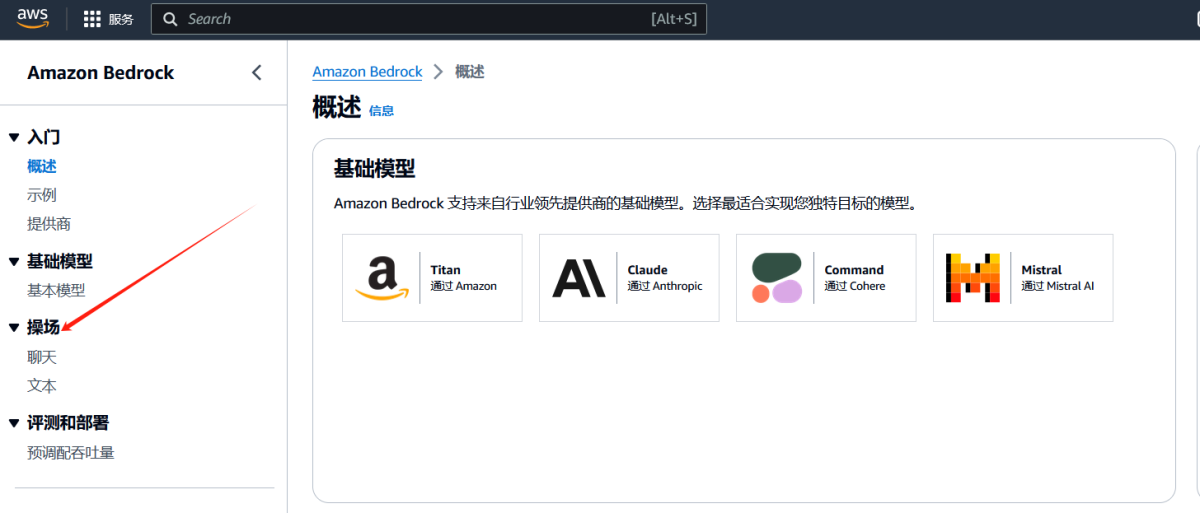This screenshot has width=1200, height=513.
Task: Collapse the Amazon Bedrock sidebar chevron
Action: (256, 72)
